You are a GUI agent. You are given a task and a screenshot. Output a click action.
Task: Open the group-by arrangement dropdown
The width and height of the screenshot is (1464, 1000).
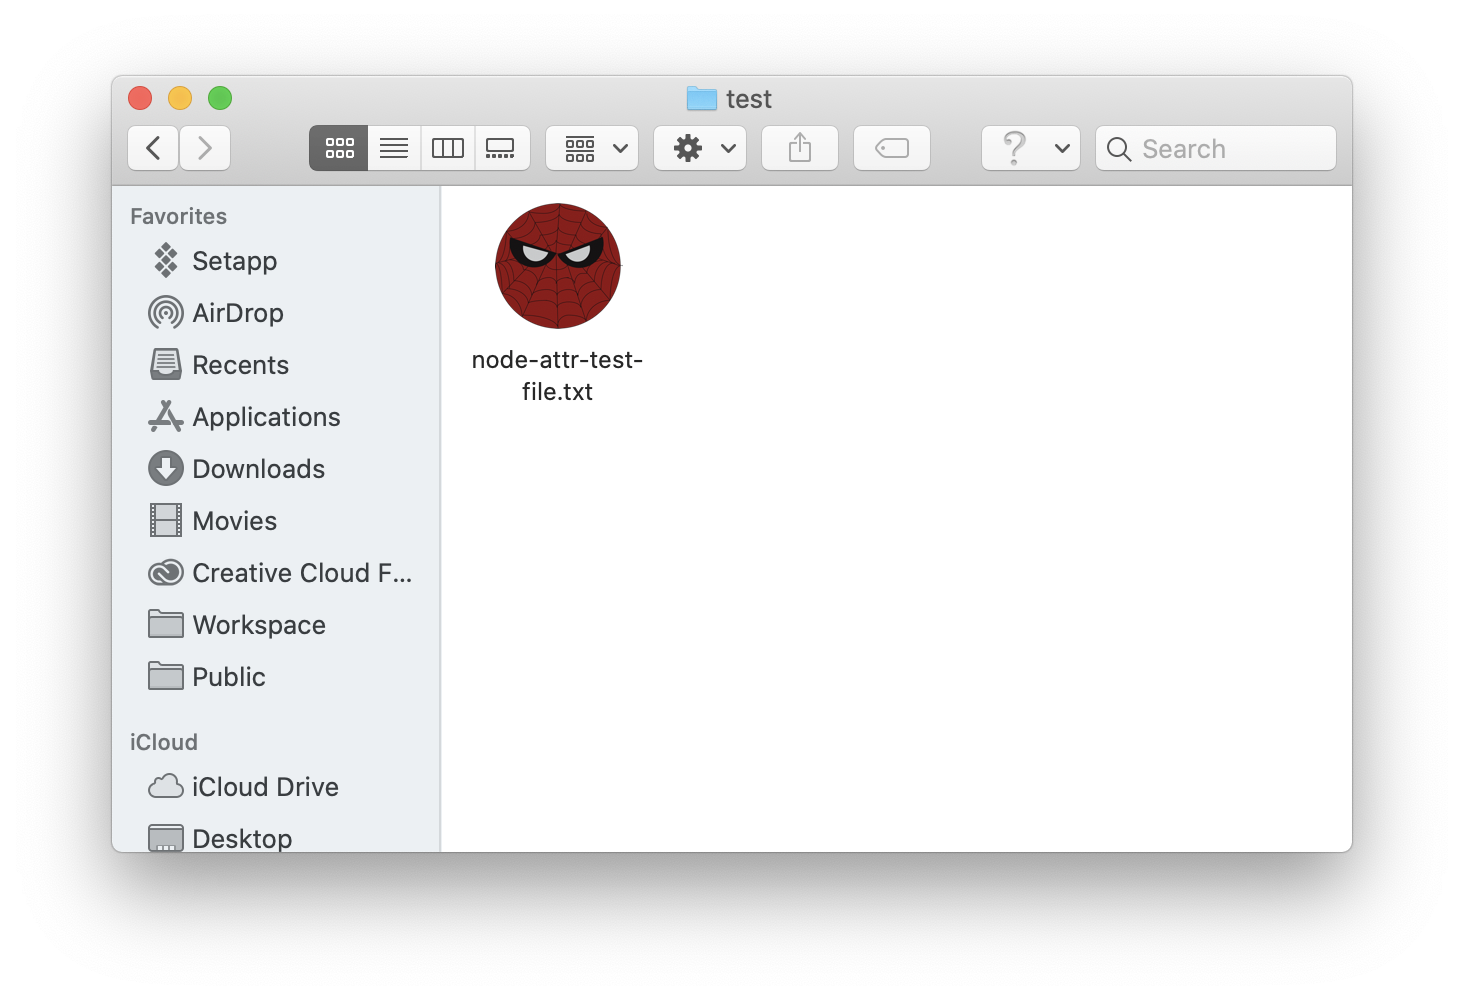(x=592, y=149)
